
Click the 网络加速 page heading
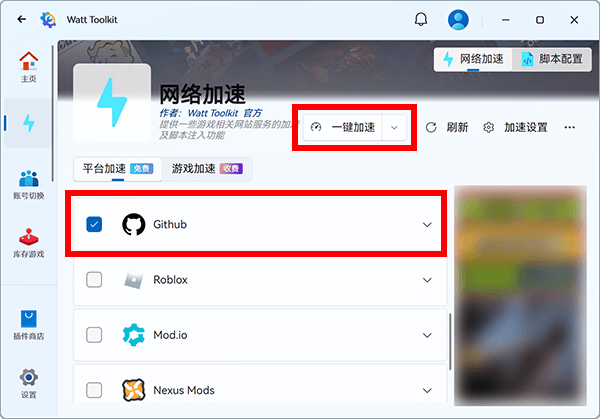(x=202, y=94)
